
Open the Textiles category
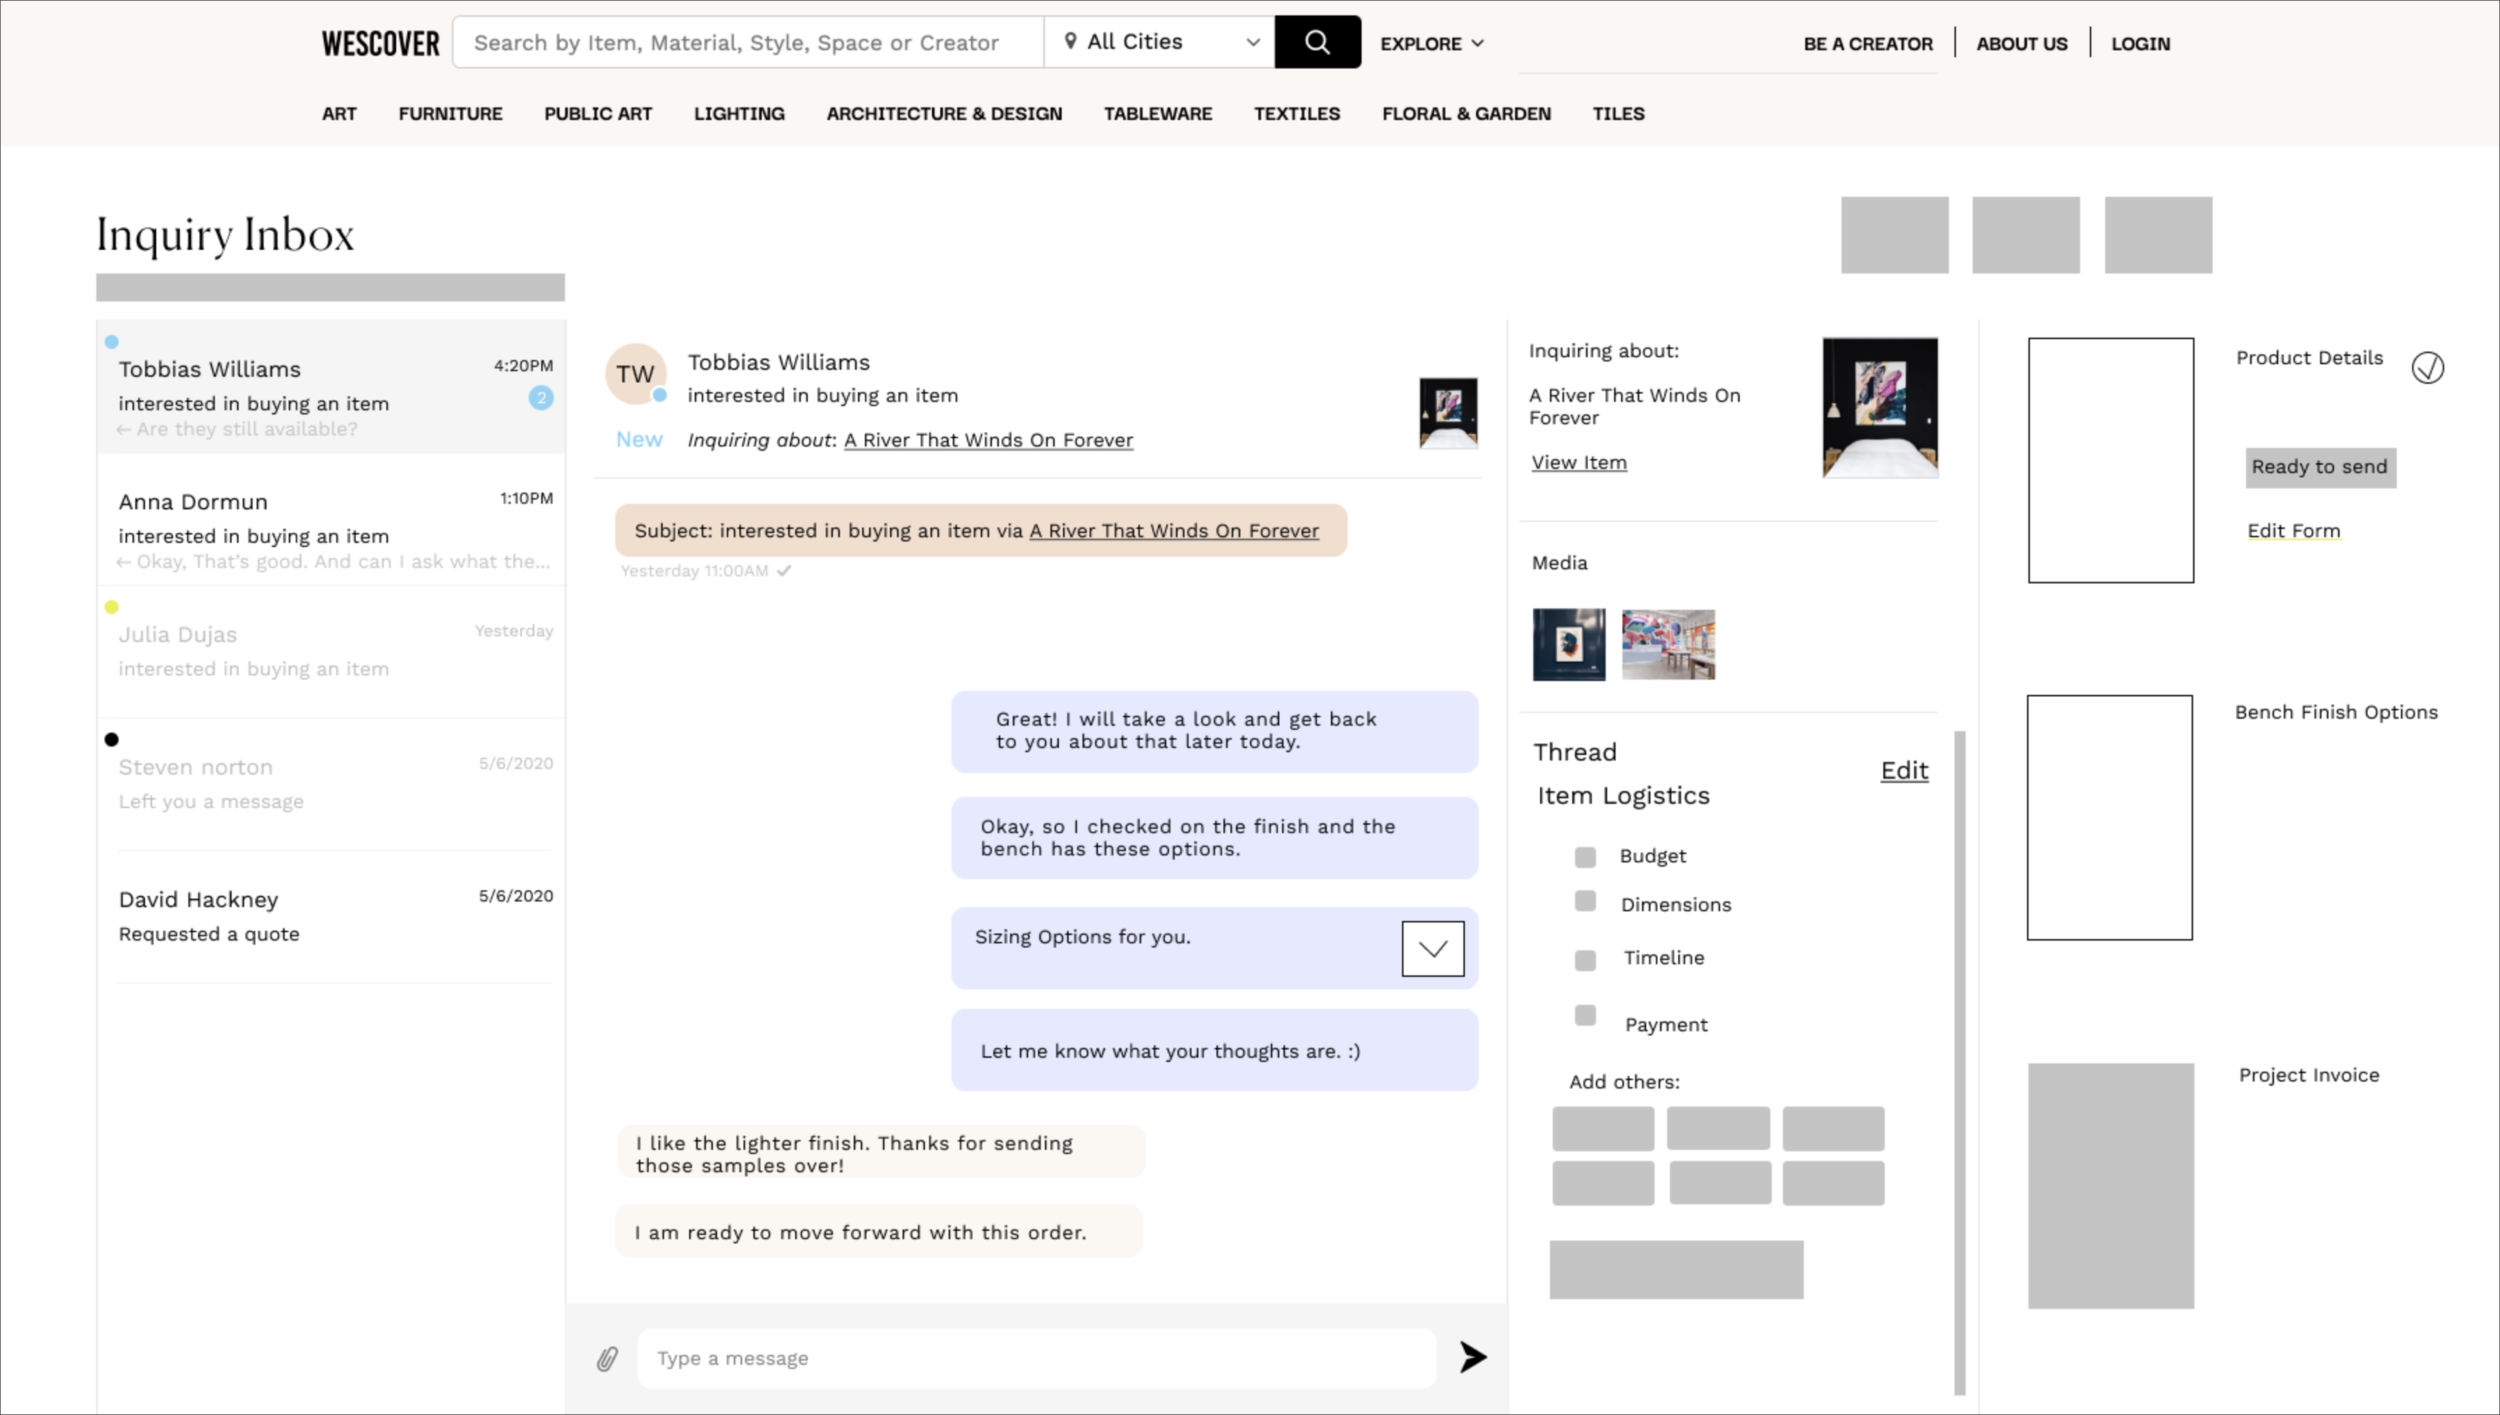[1297, 114]
